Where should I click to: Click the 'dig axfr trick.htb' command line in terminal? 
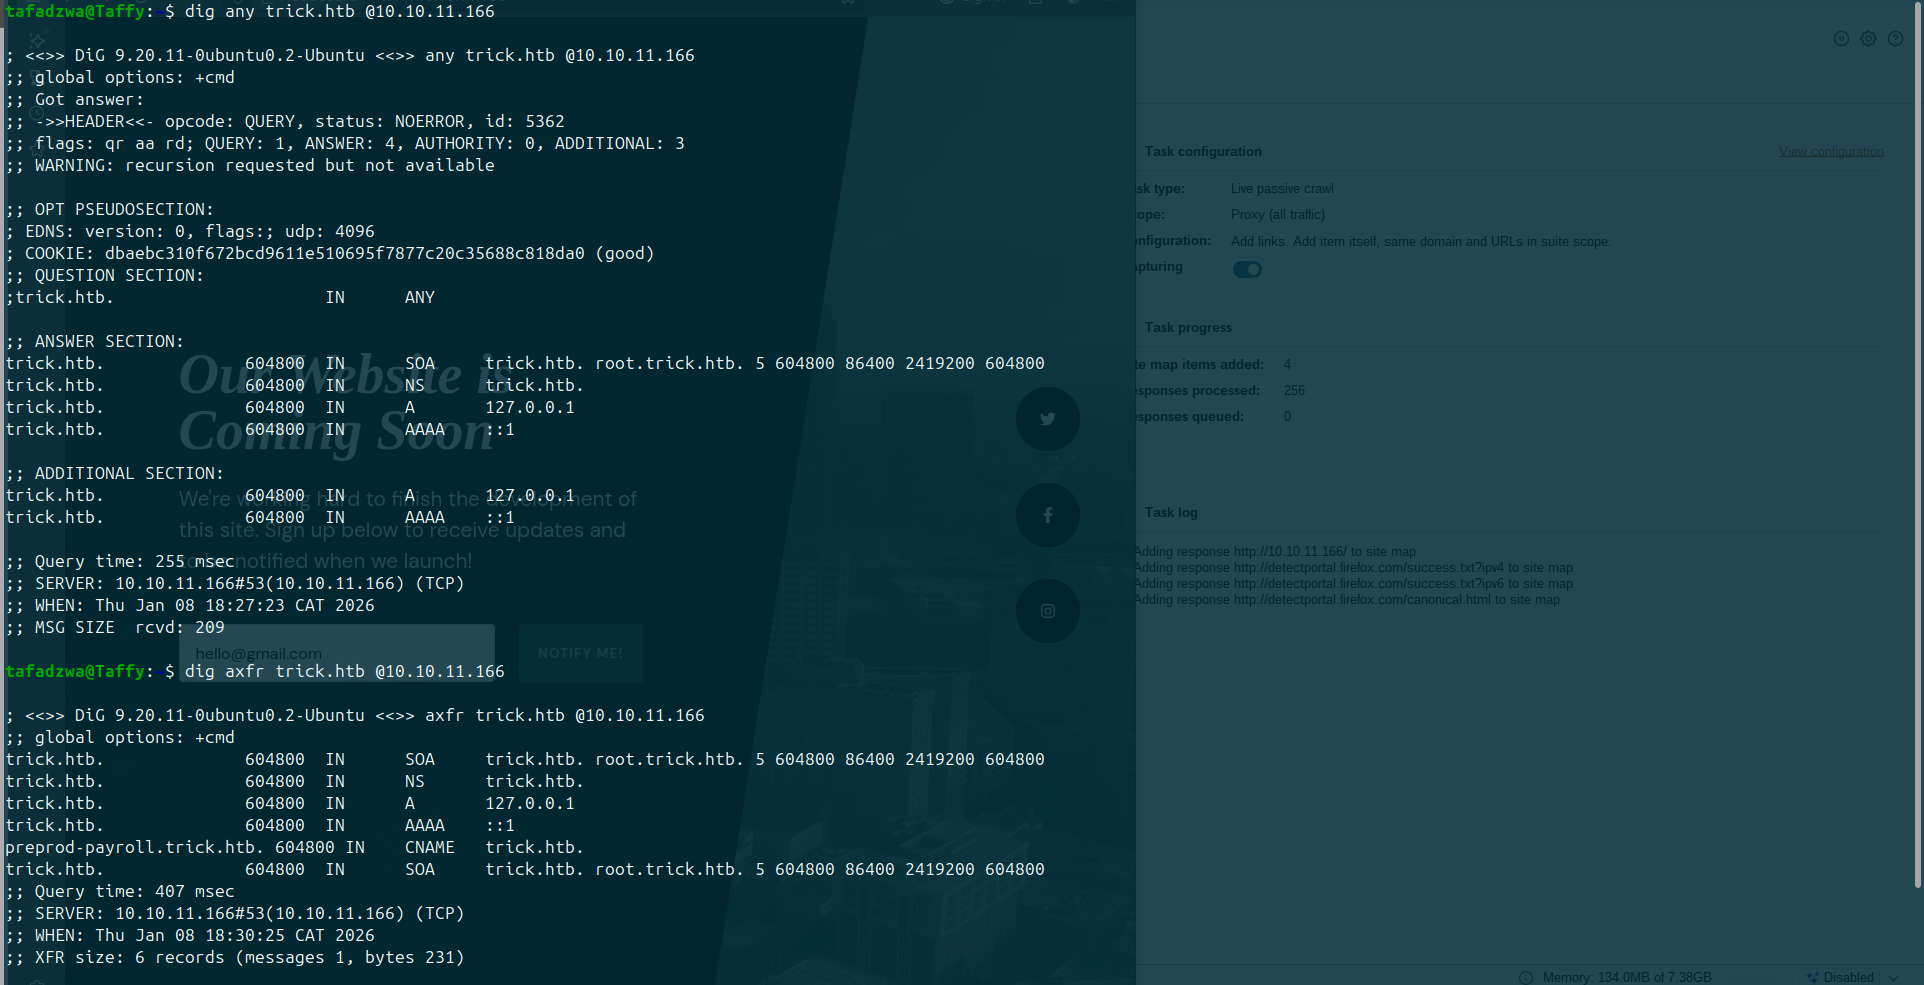pos(255,671)
